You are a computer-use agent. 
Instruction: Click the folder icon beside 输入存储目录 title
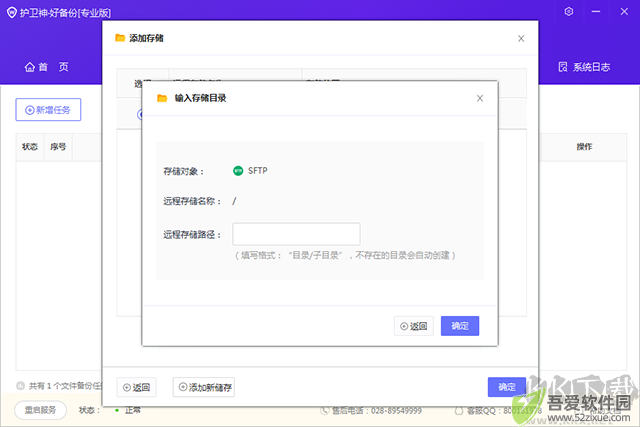click(162, 98)
